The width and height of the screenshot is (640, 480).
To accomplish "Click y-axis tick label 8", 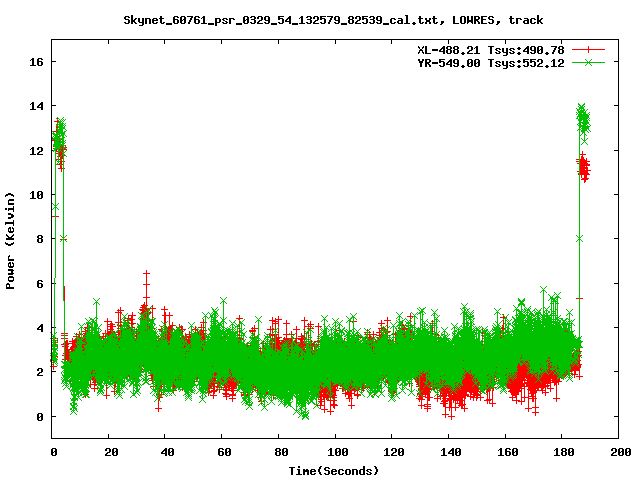I will (x=40, y=239).
